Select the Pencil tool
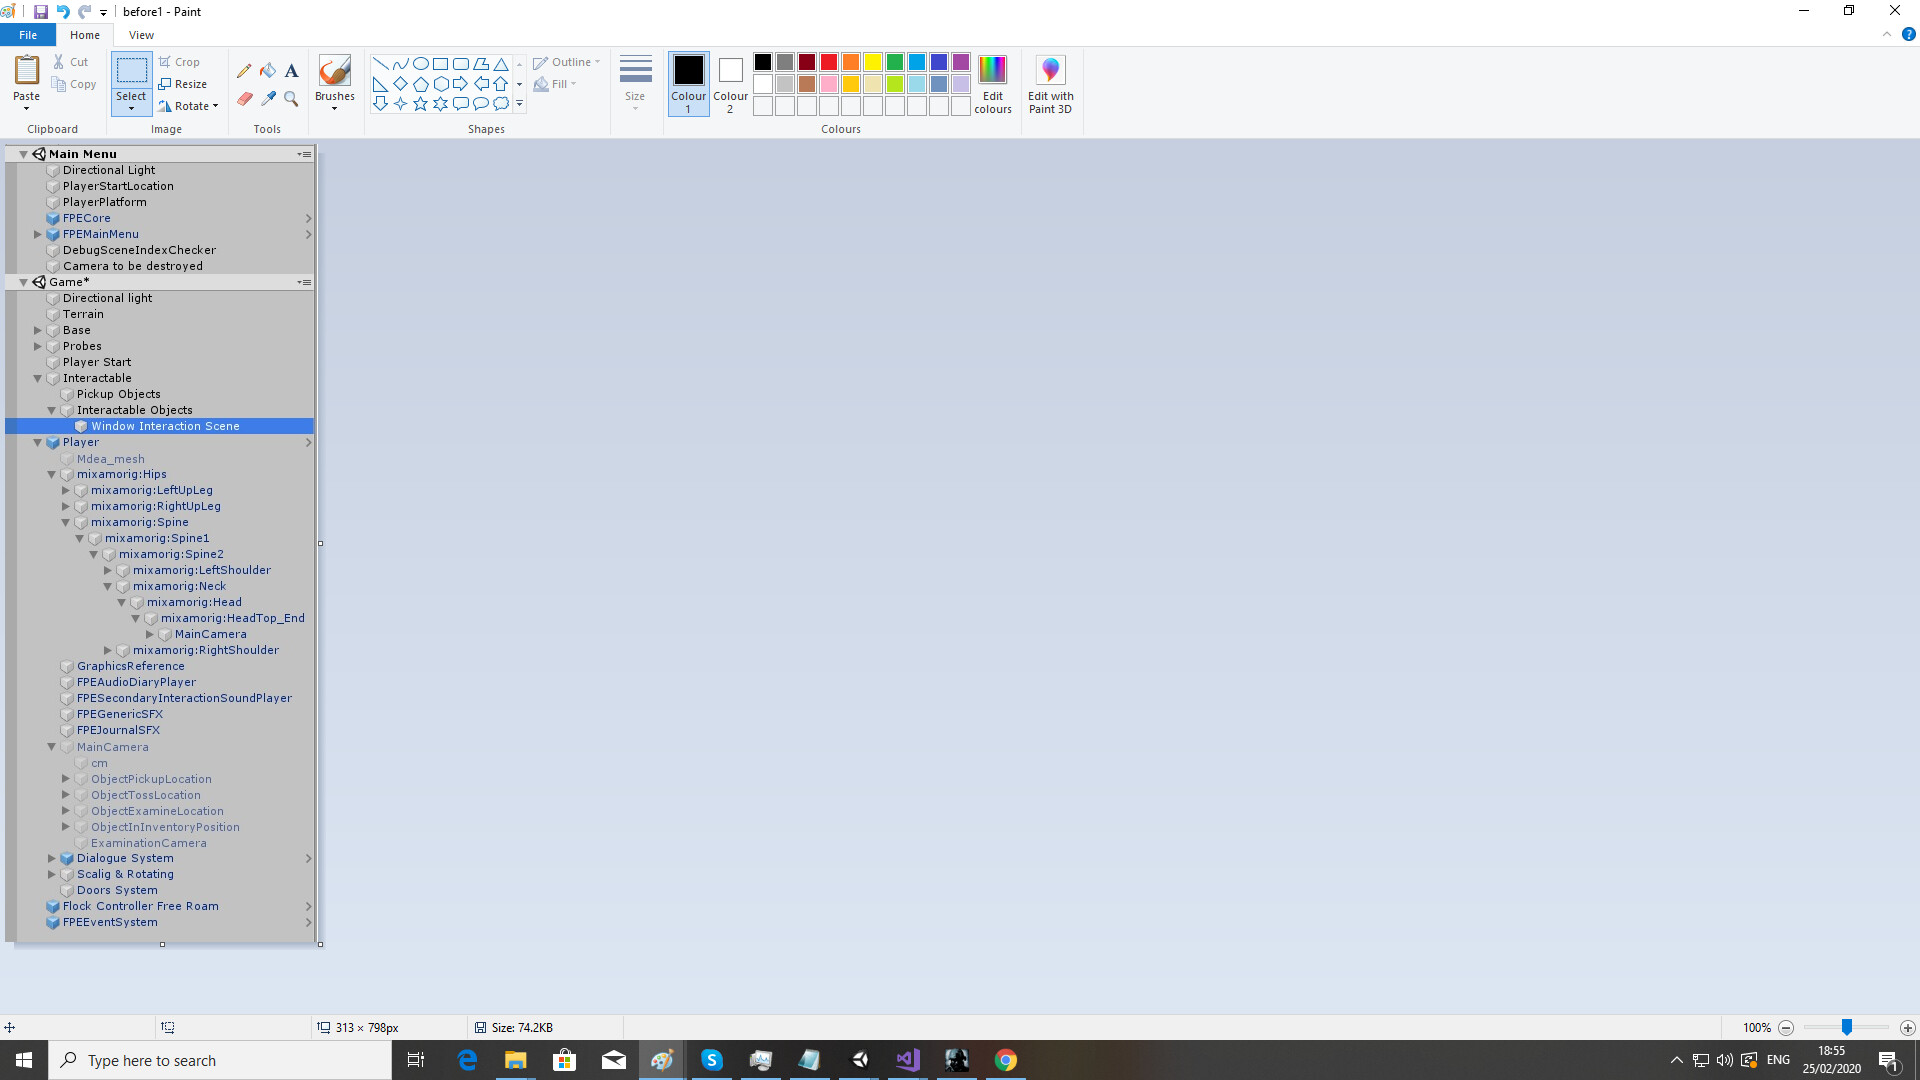 [244, 71]
